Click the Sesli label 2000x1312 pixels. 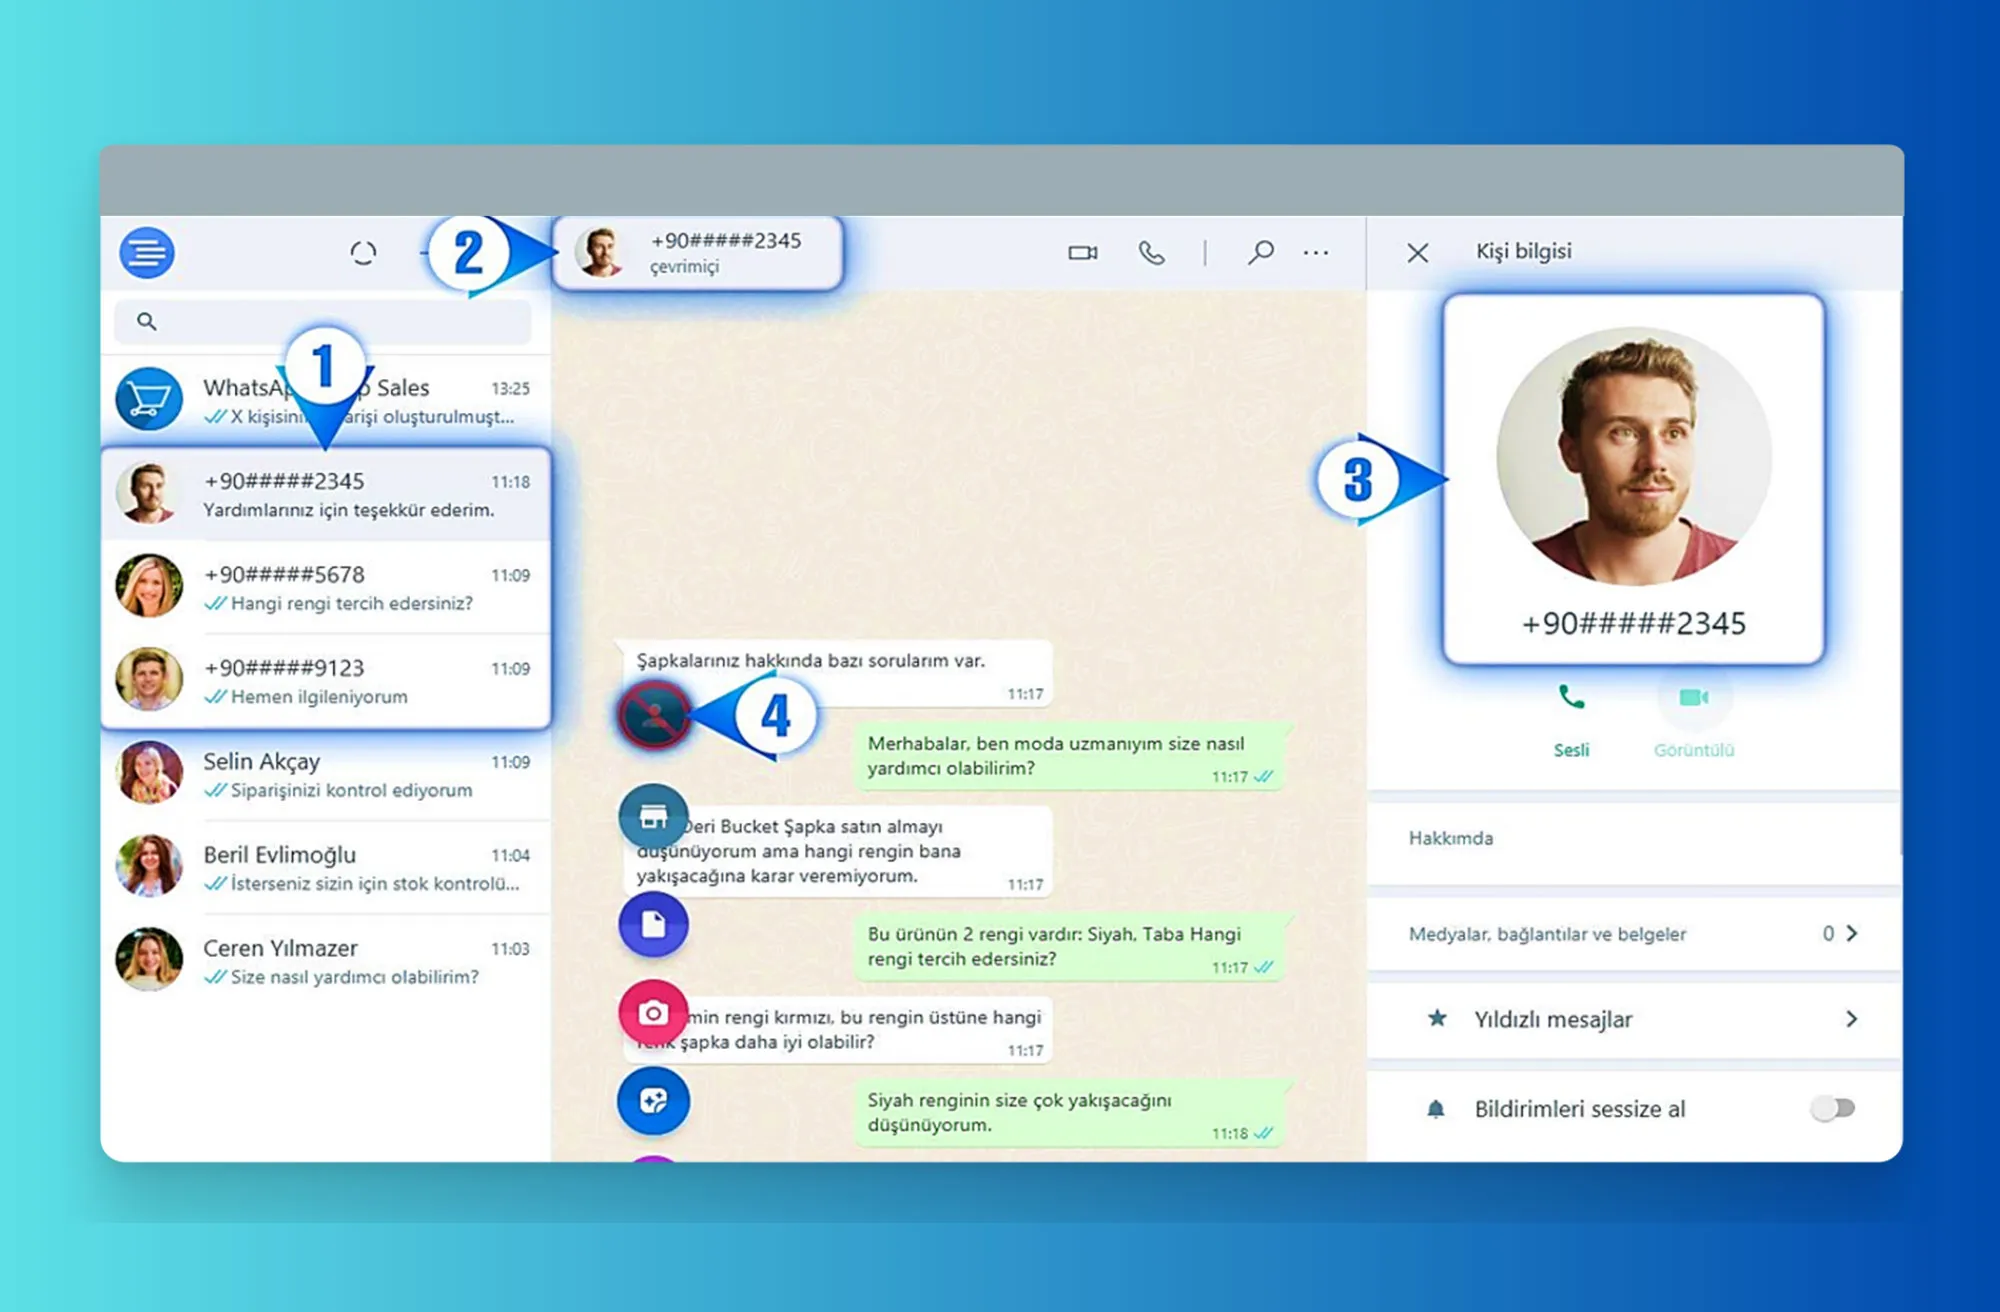(1571, 750)
